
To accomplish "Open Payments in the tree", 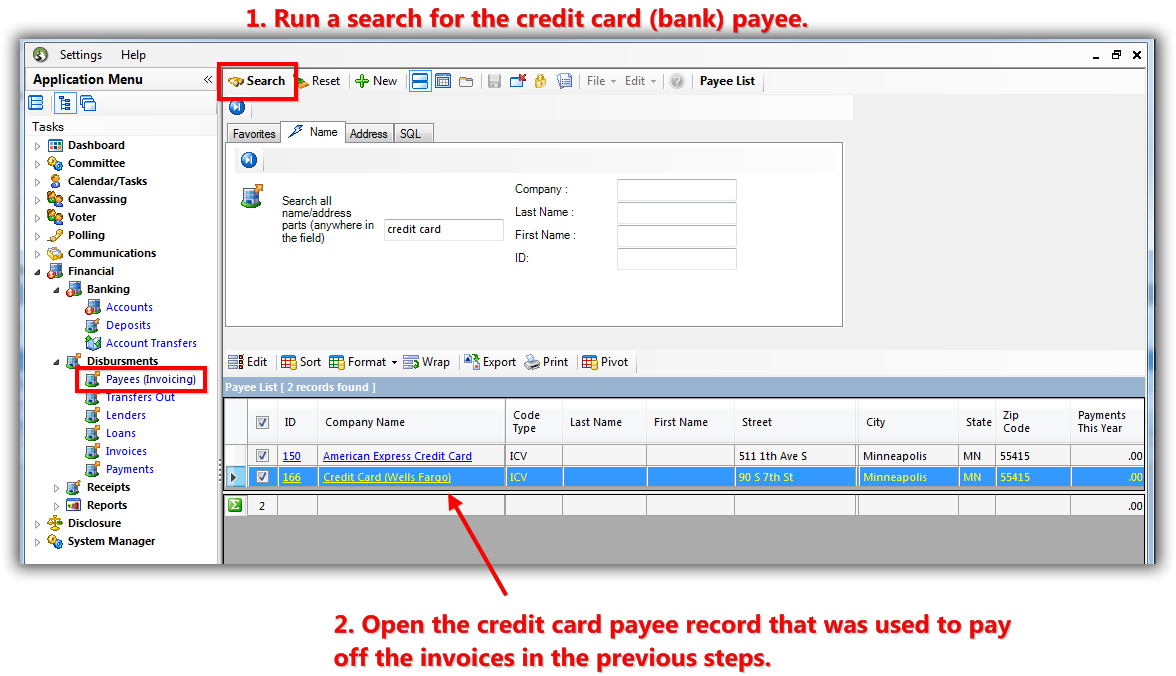I will [129, 469].
